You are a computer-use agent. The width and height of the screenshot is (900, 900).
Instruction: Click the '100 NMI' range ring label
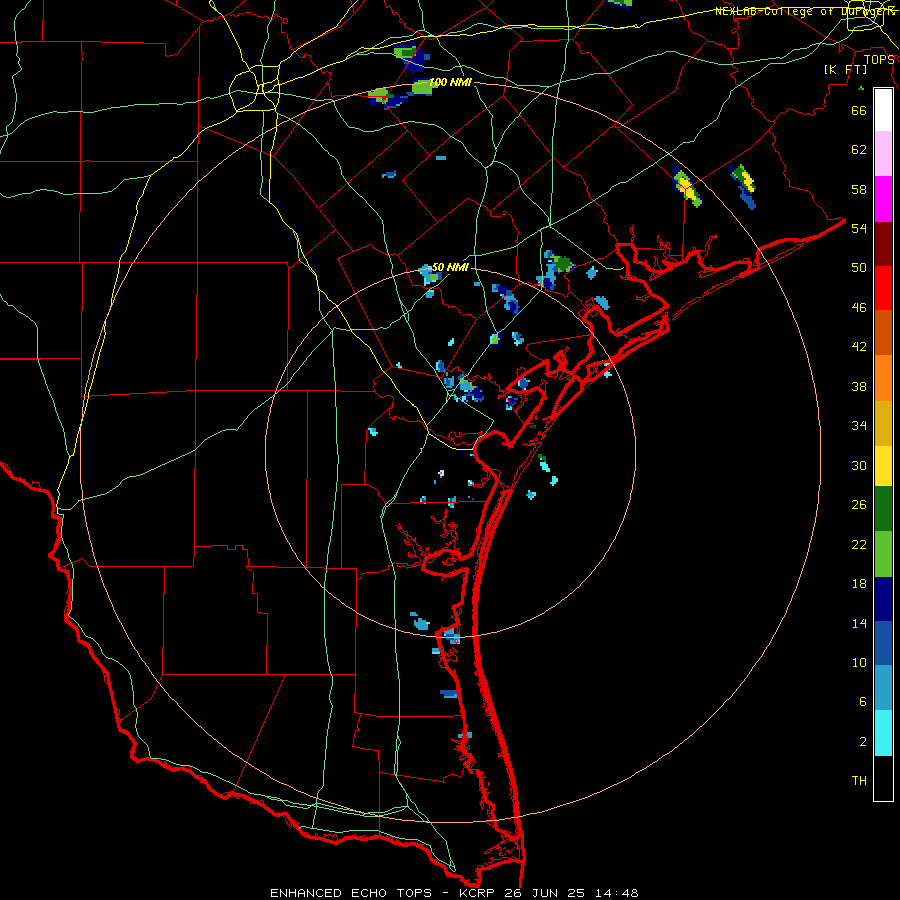pos(451,82)
